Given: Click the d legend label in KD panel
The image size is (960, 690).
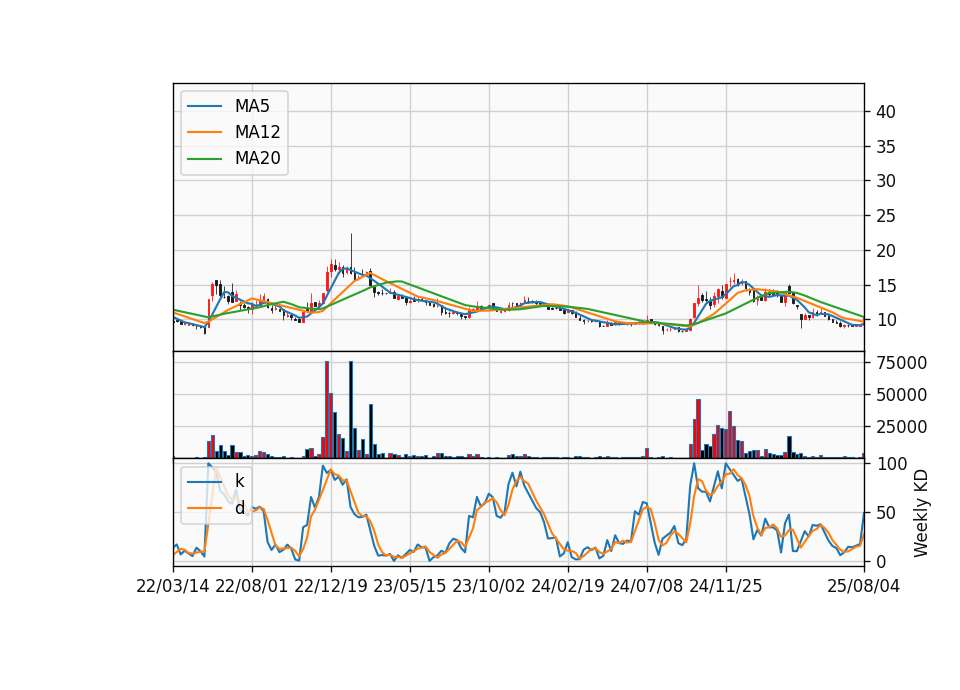Looking at the screenshot, I should pyautogui.click(x=239, y=508).
